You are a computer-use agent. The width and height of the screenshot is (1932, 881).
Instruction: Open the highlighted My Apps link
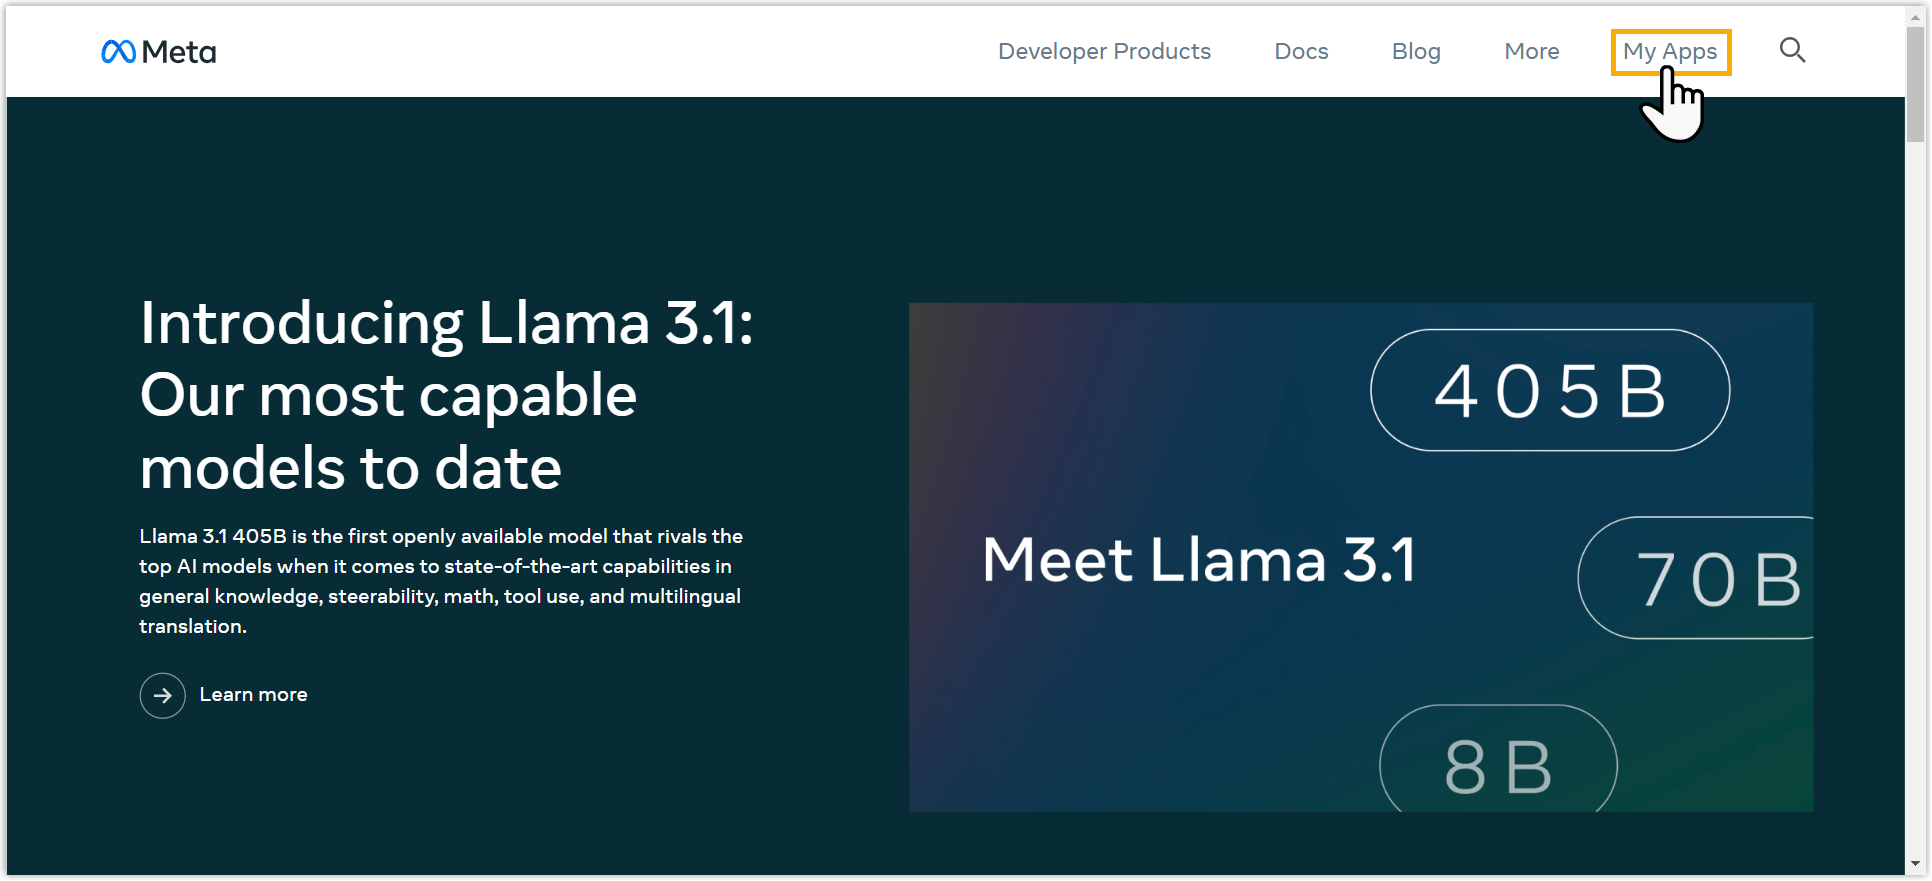click(1670, 52)
